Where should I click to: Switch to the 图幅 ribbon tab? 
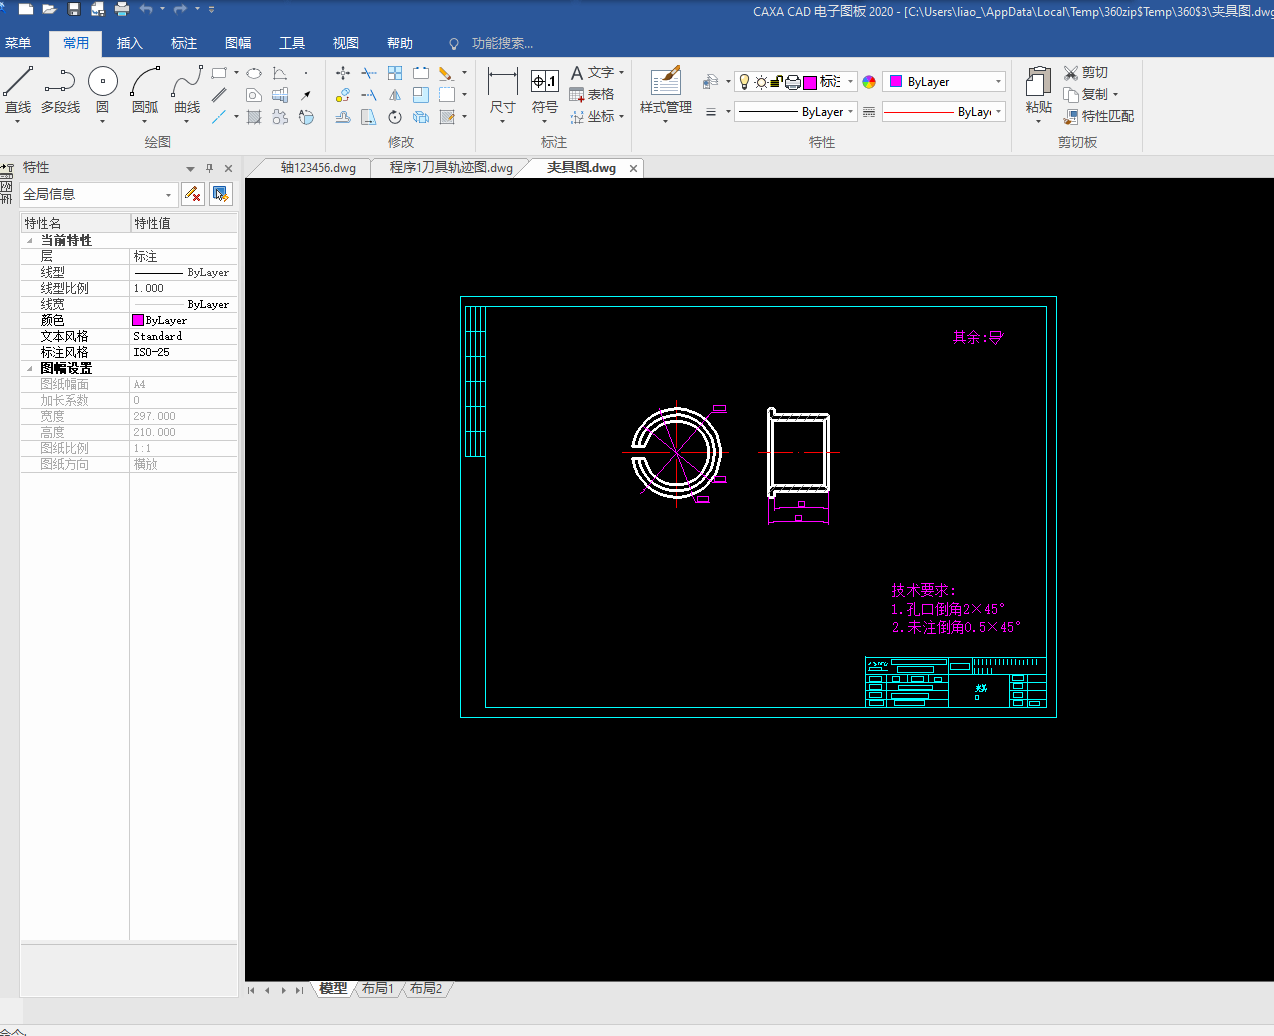coord(238,43)
